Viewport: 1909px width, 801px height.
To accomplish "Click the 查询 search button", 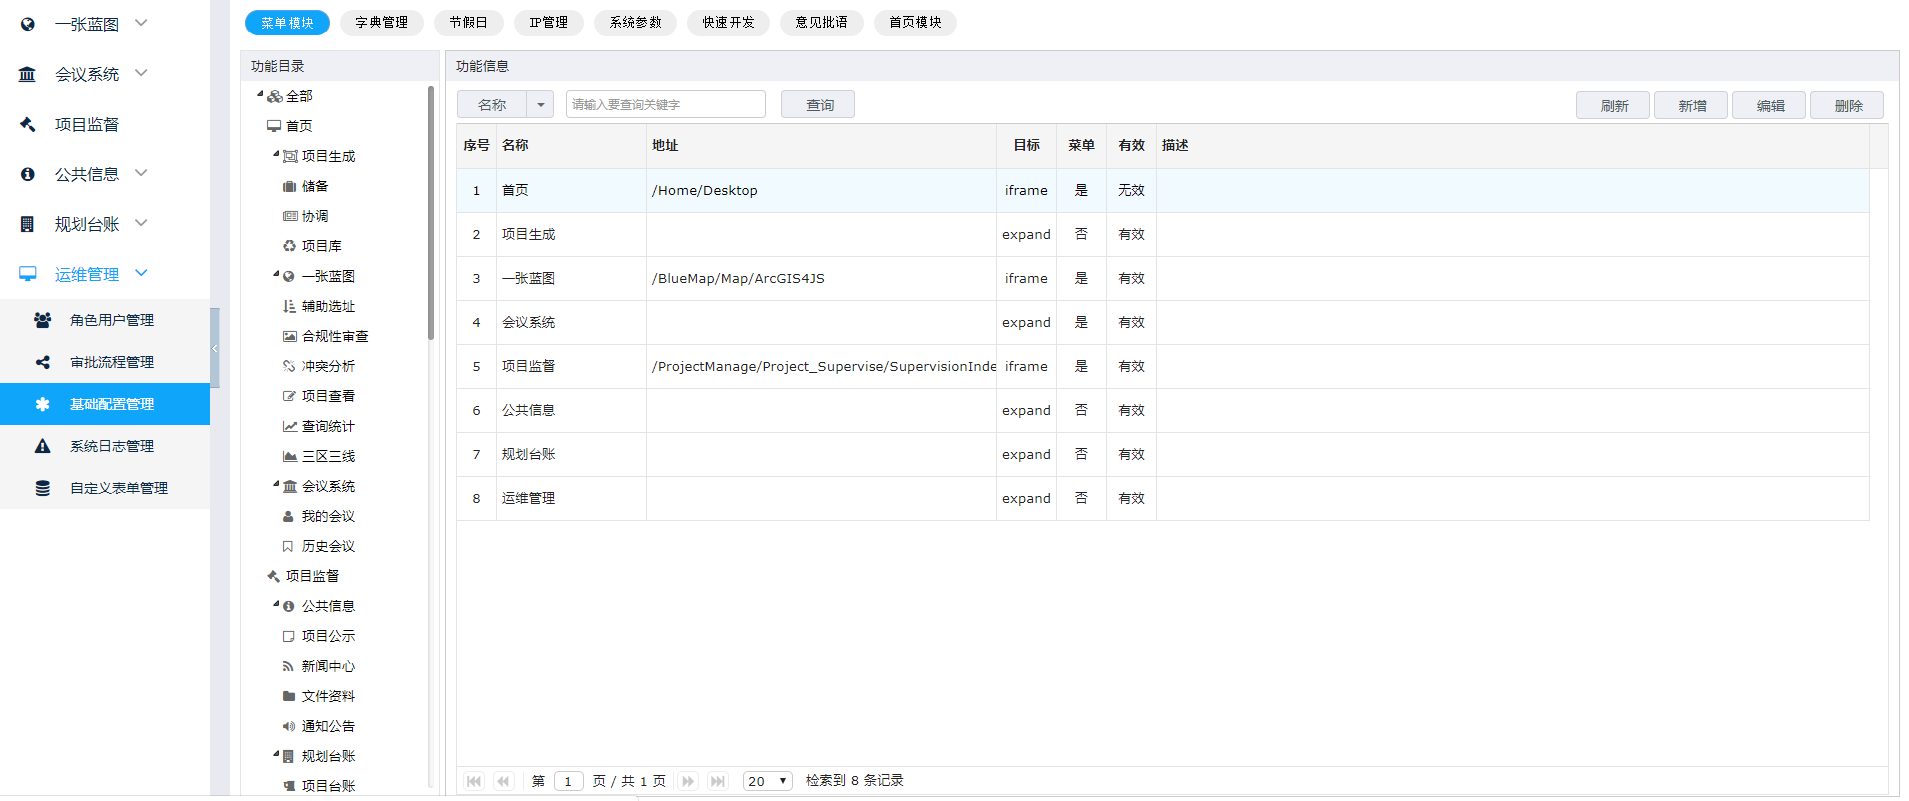I will click(x=818, y=105).
